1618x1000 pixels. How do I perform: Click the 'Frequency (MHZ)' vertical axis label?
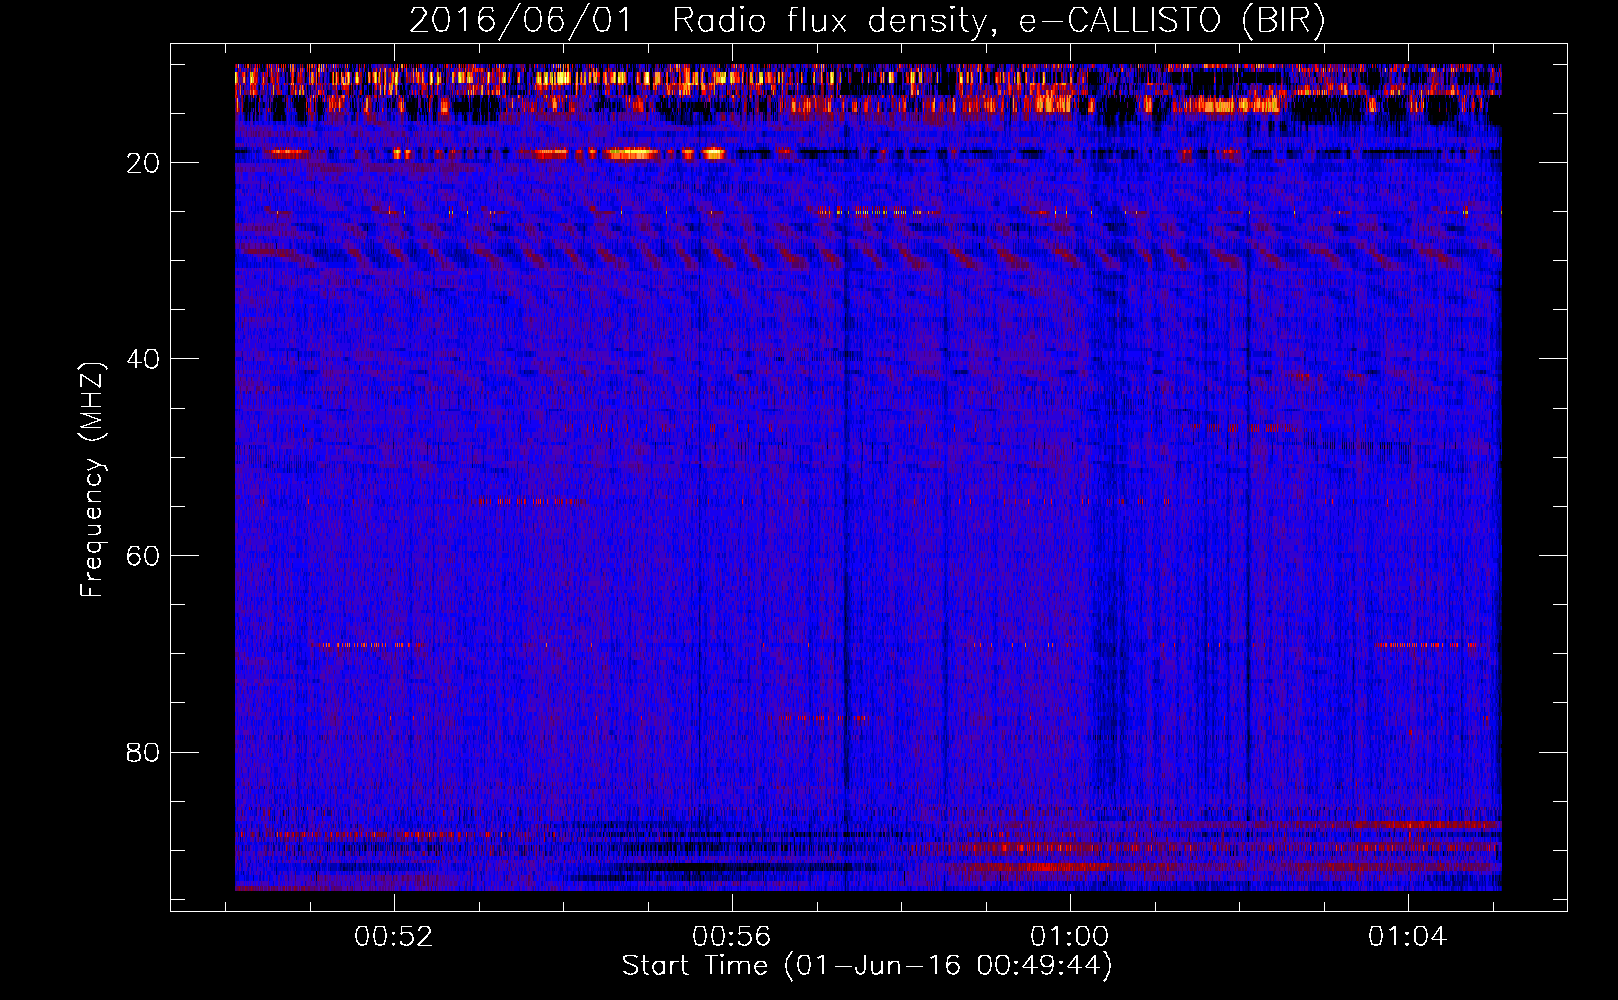pos(92,480)
